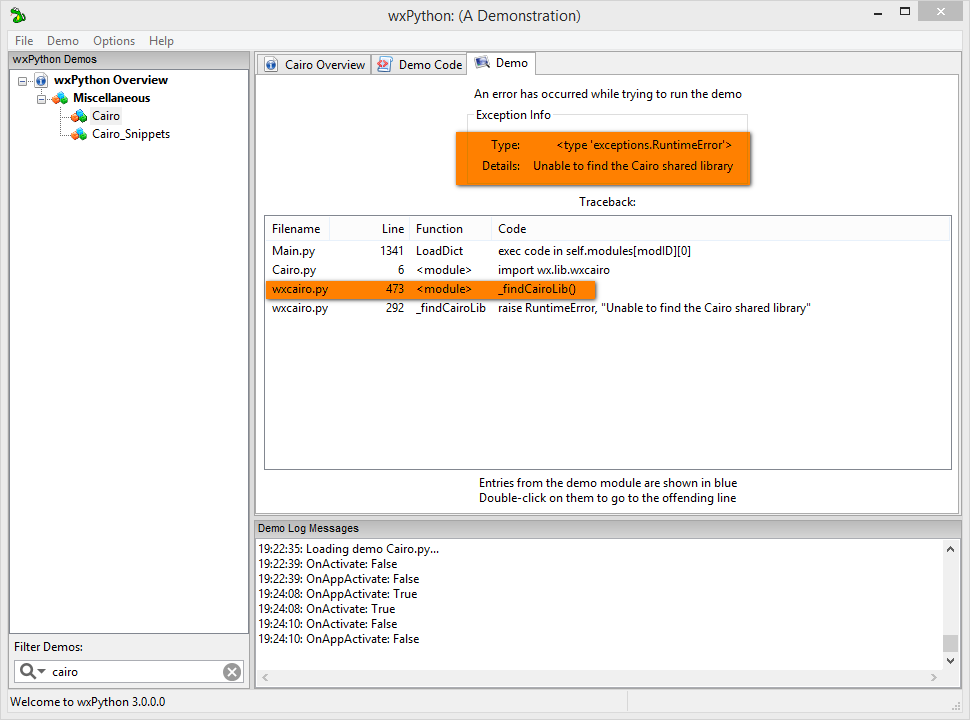Select the Cairo demo in tree
970x720 pixels.
(x=106, y=116)
